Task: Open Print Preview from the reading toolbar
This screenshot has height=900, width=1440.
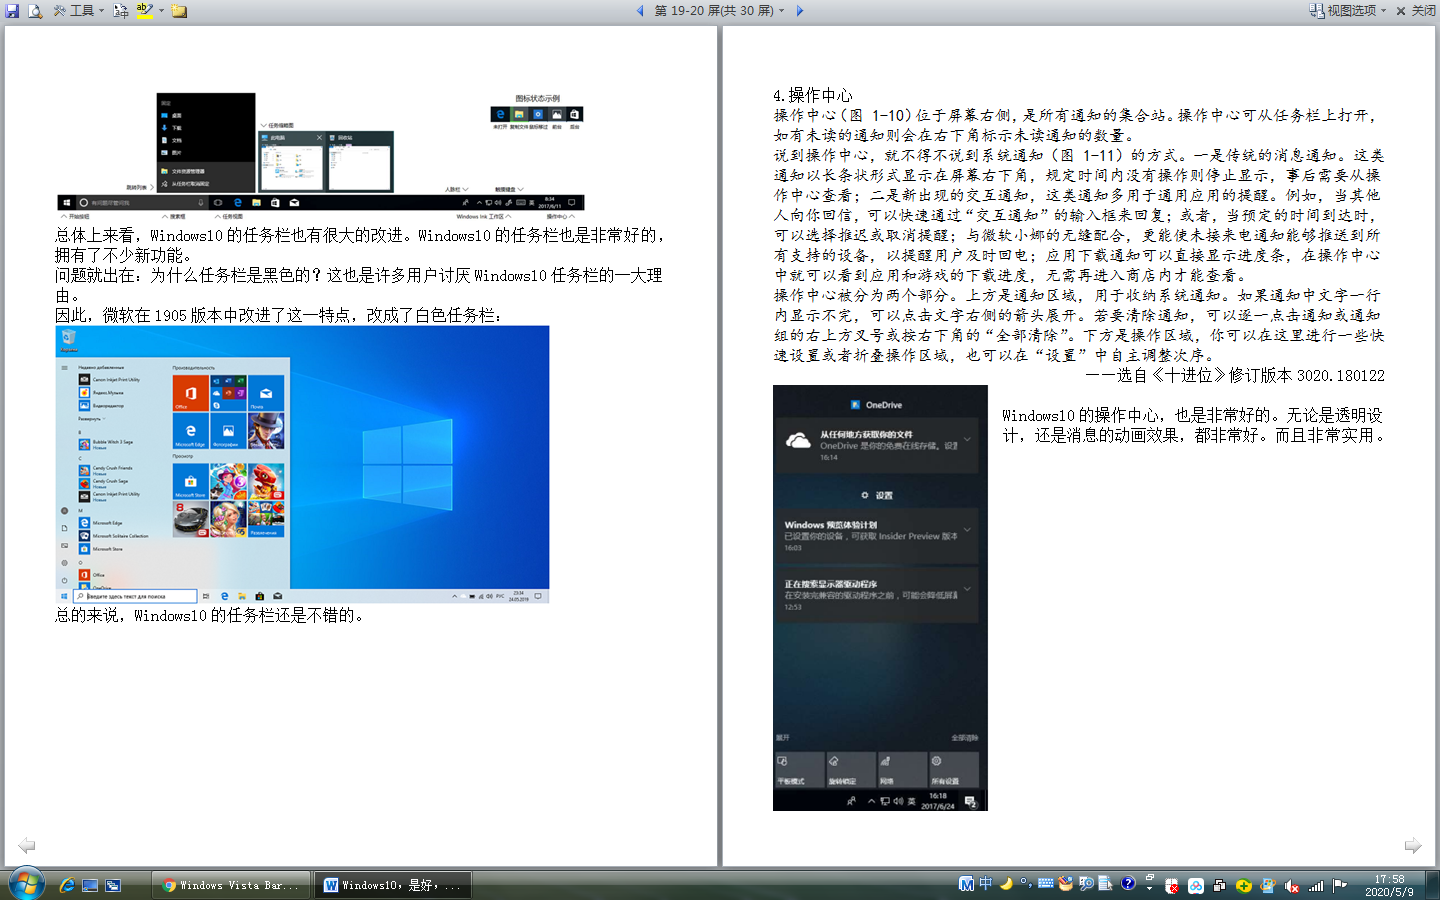Action: click(35, 11)
